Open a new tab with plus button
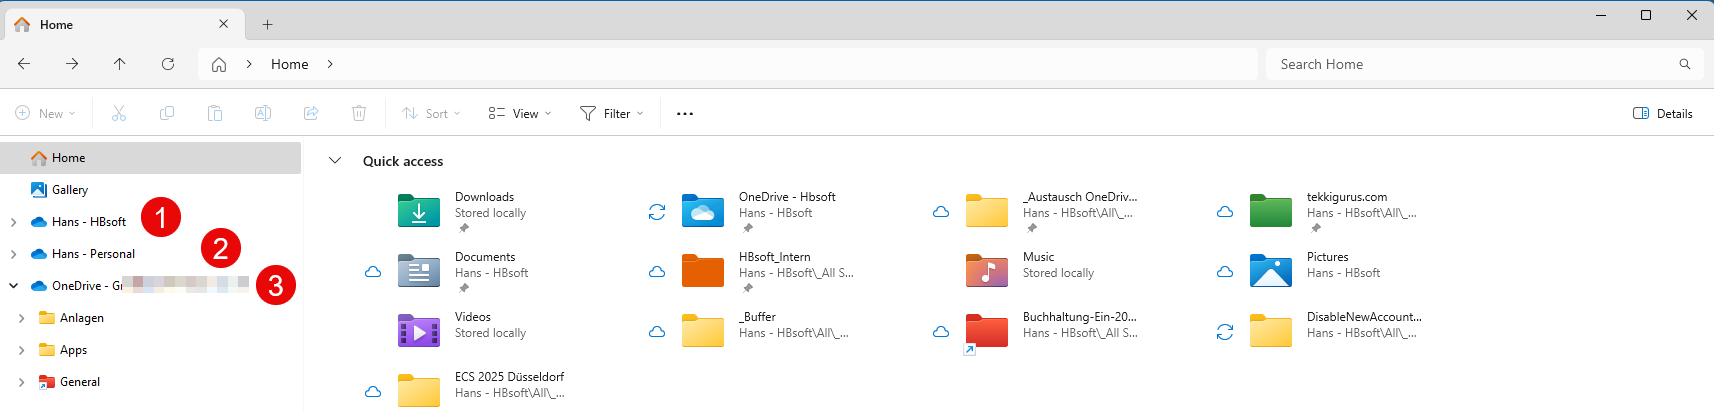 coord(267,24)
